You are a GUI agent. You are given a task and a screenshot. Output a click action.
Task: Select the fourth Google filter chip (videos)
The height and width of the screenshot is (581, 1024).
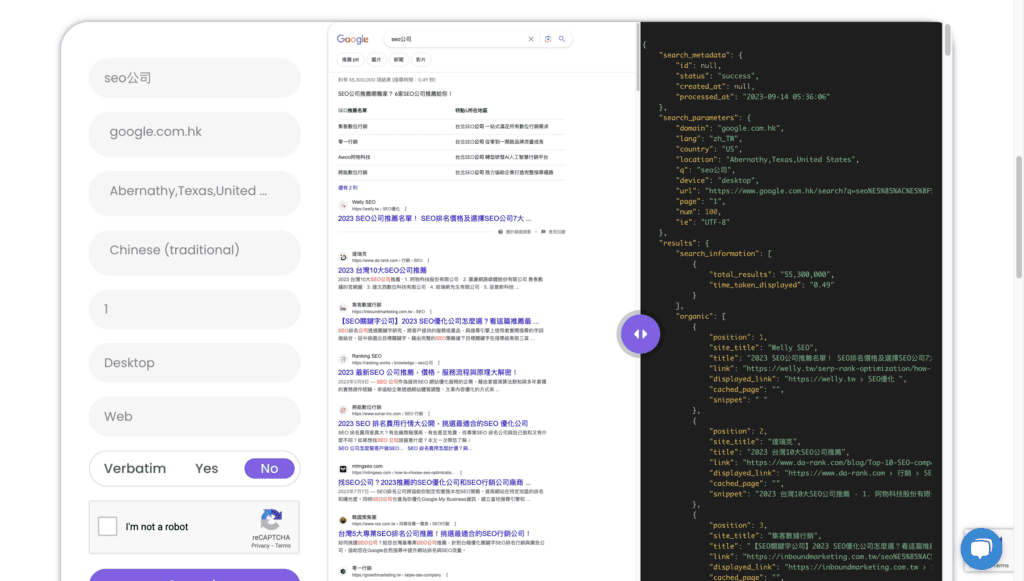coord(421,59)
